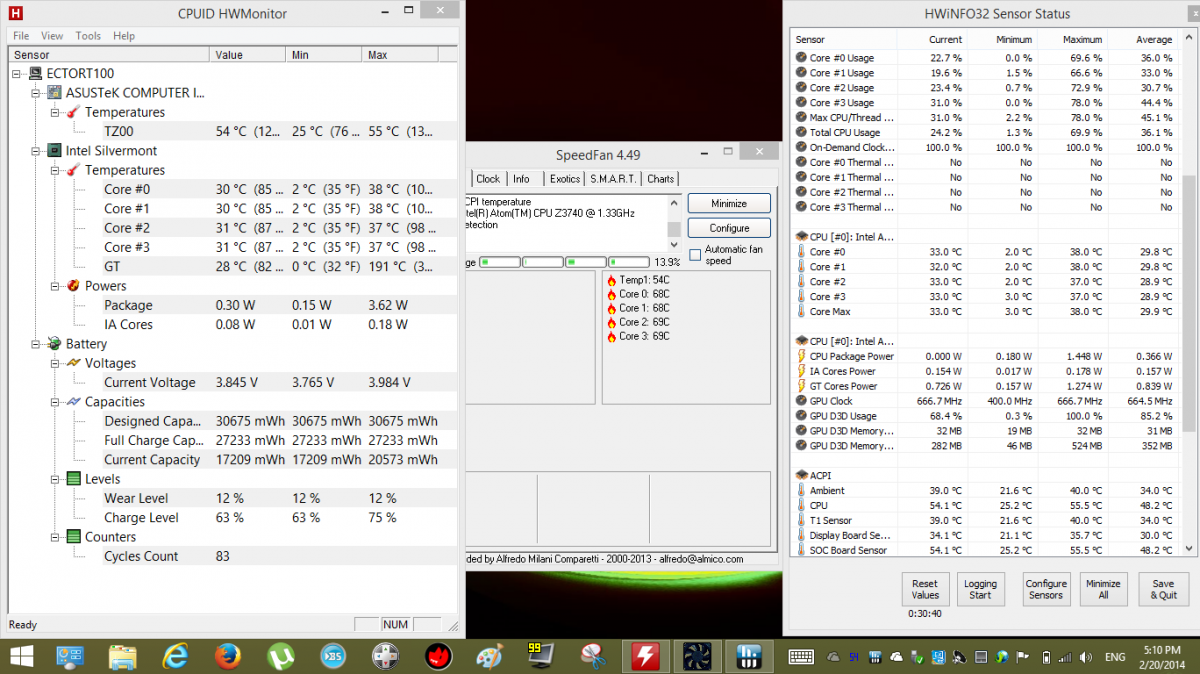
Task: Switch to the Charts tab in SpeedFan
Action: [660, 179]
